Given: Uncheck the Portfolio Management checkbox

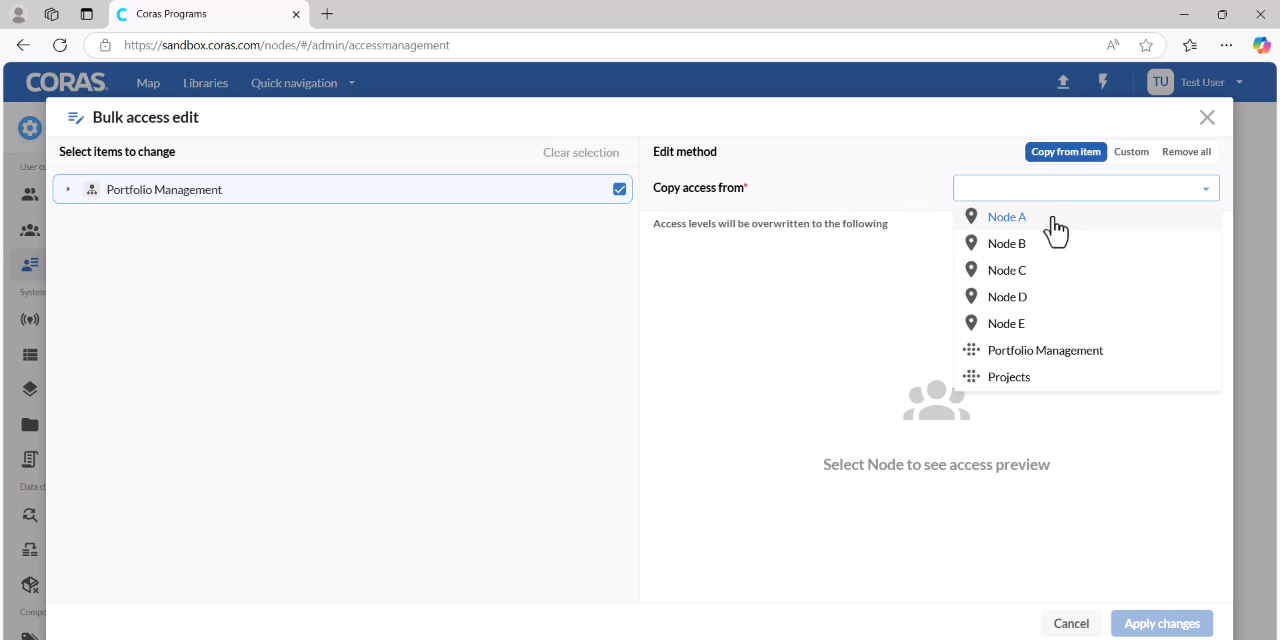Looking at the screenshot, I should coord(620,189).
